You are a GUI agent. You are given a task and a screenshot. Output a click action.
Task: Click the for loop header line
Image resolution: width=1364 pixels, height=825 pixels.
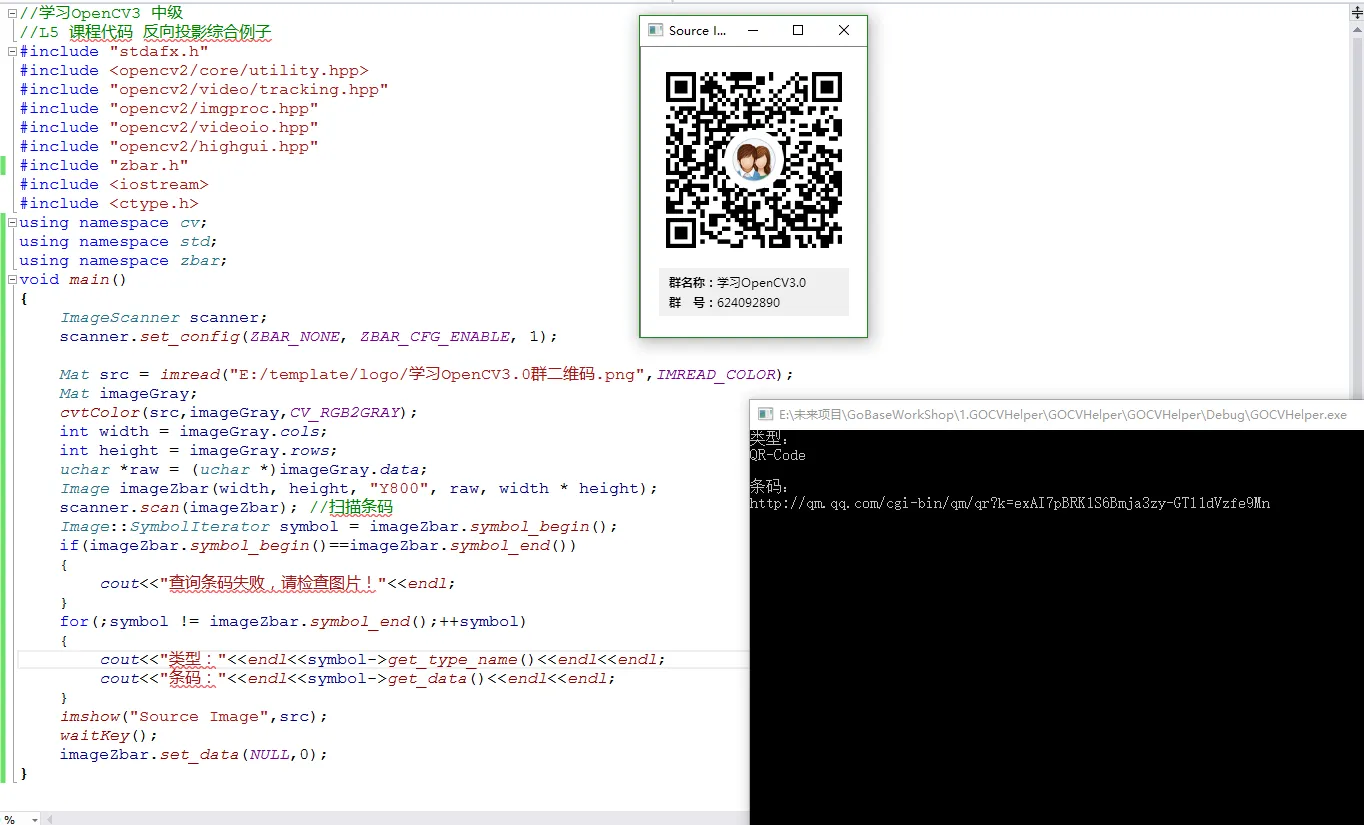(294, 621)
